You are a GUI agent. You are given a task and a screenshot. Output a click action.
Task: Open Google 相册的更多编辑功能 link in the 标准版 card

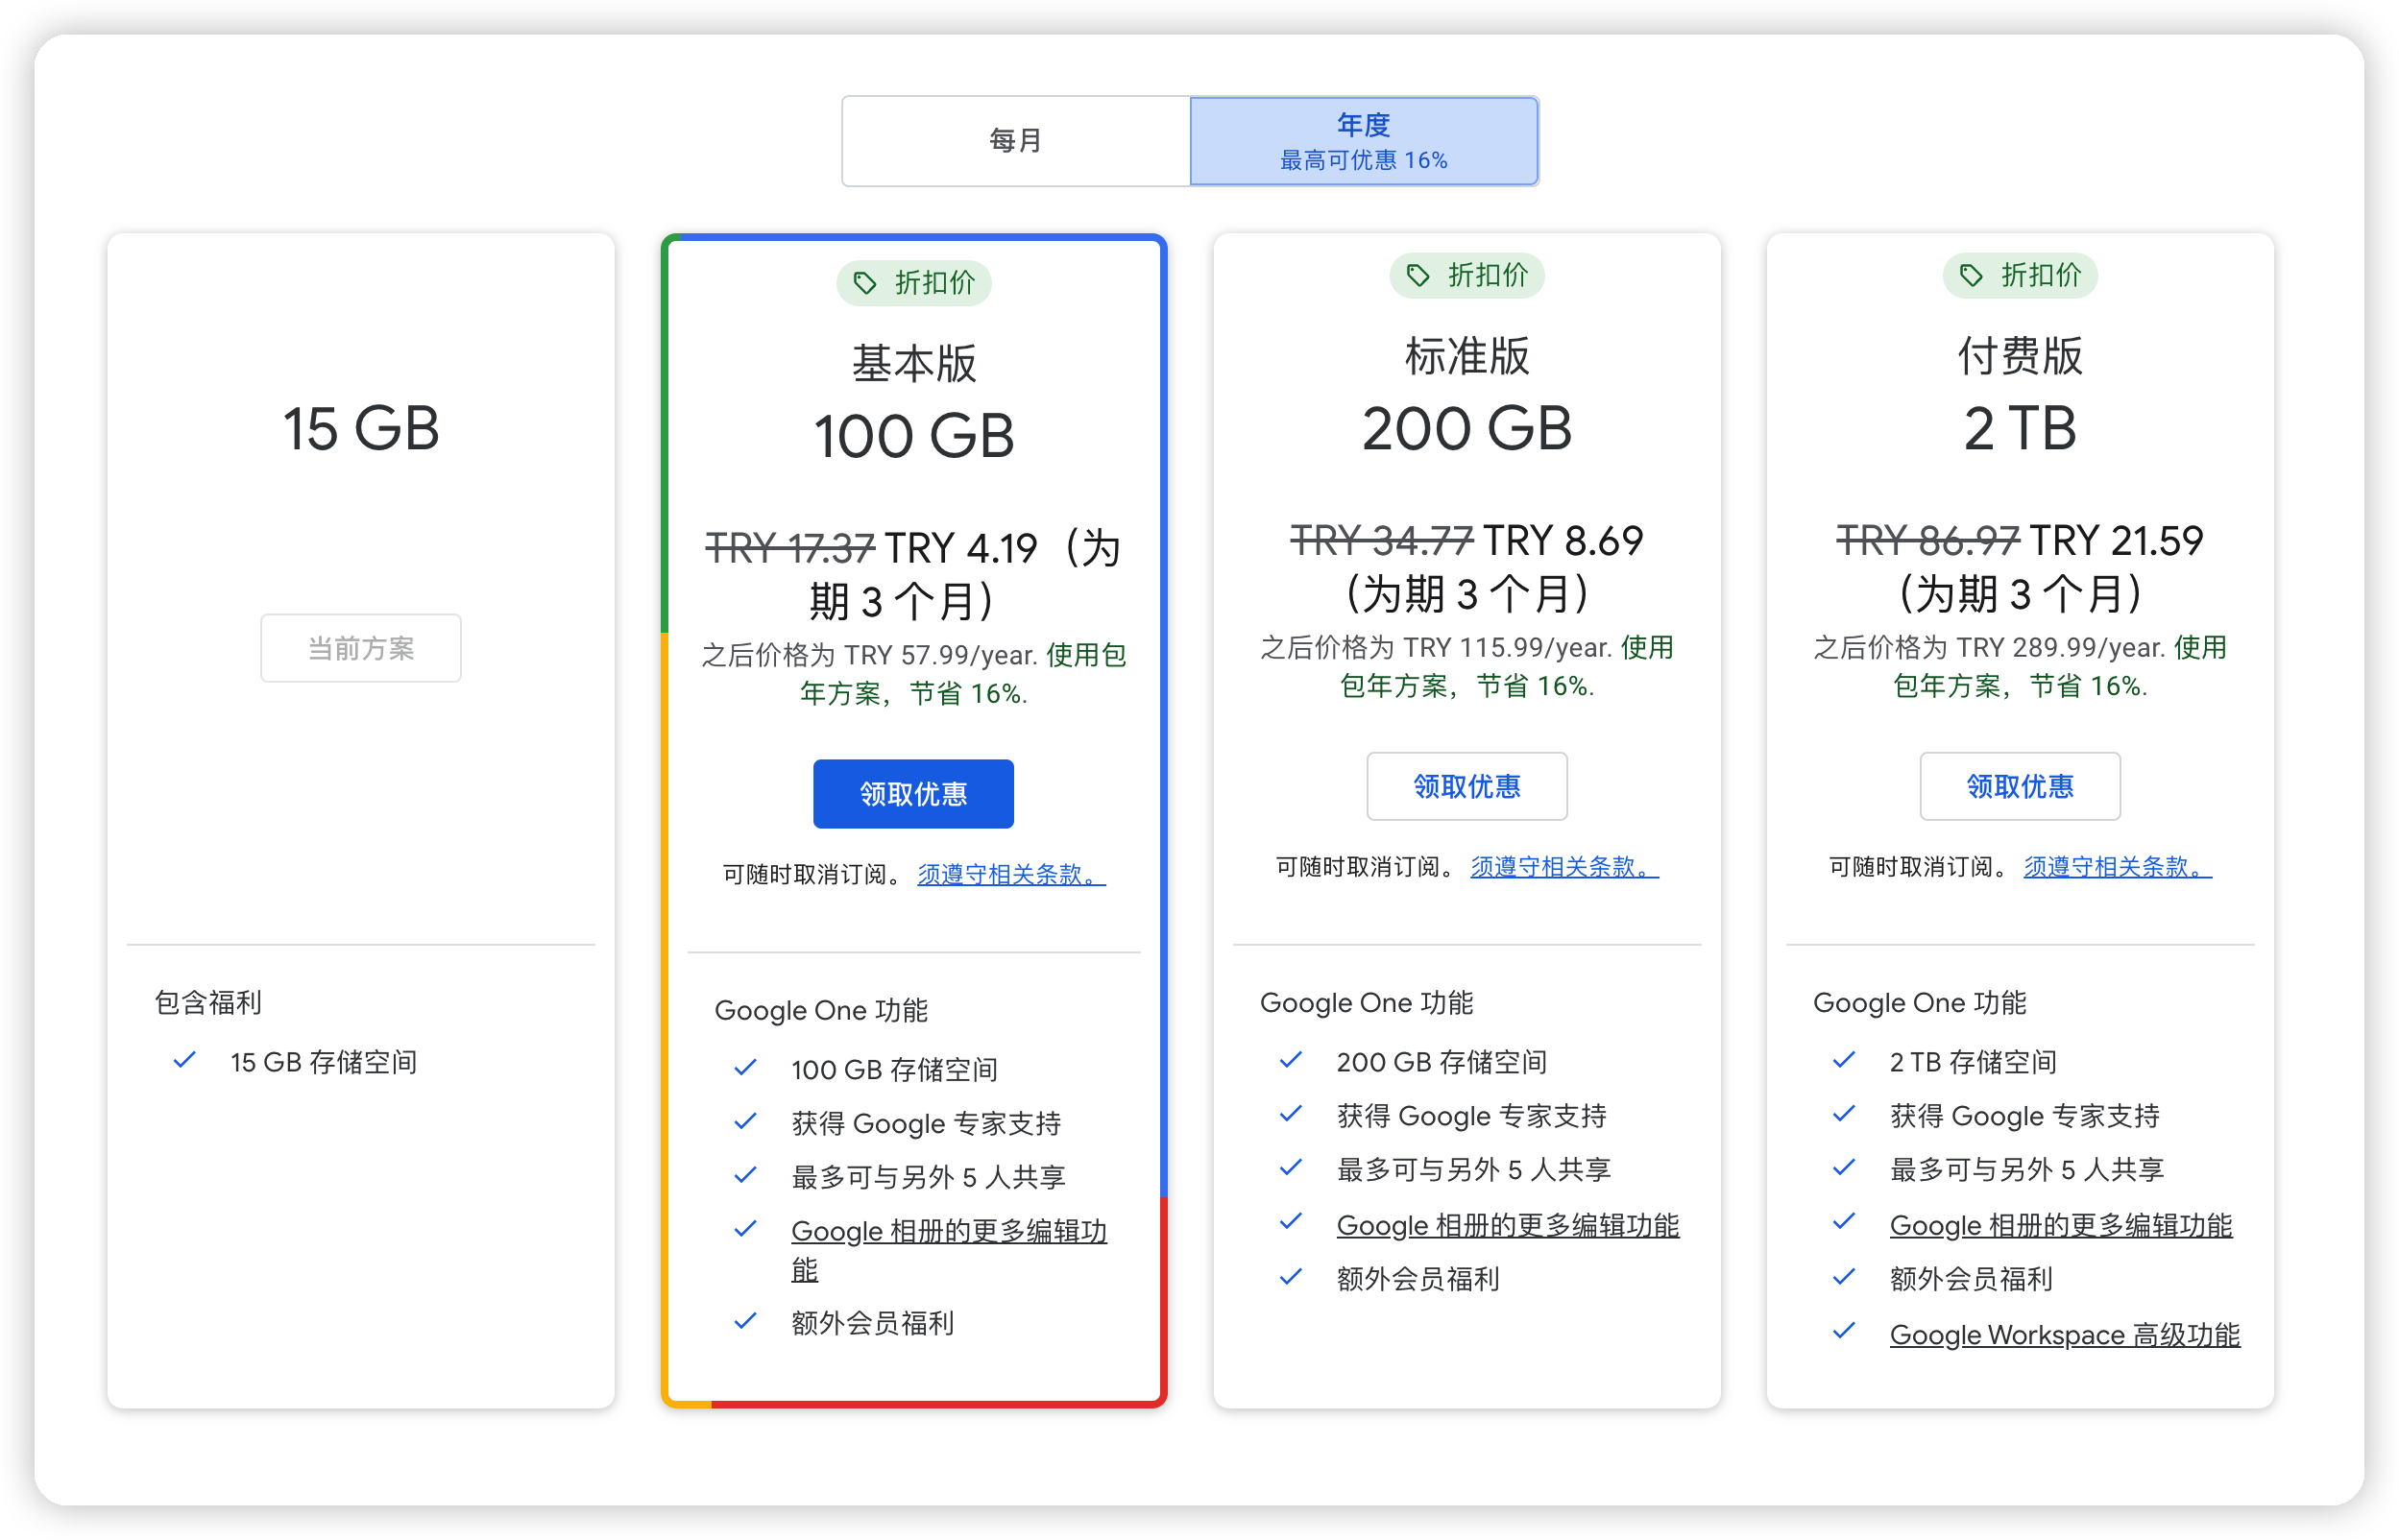(x=1507, y=1225)
